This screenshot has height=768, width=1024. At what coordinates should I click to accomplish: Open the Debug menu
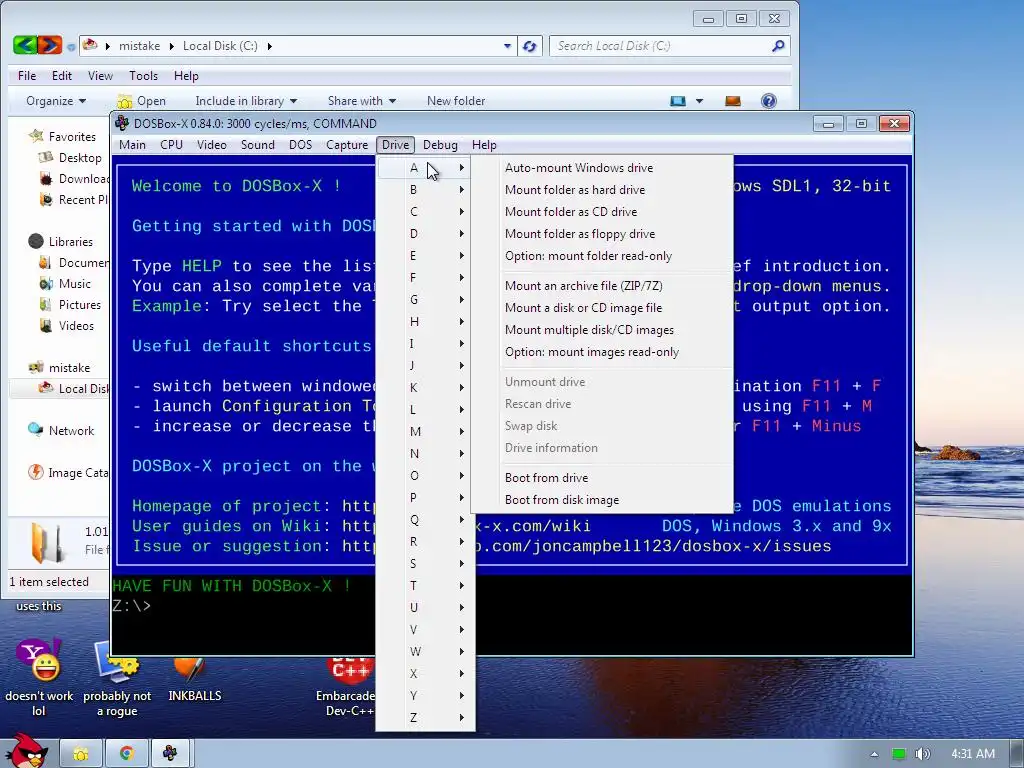tap(440, 145)
